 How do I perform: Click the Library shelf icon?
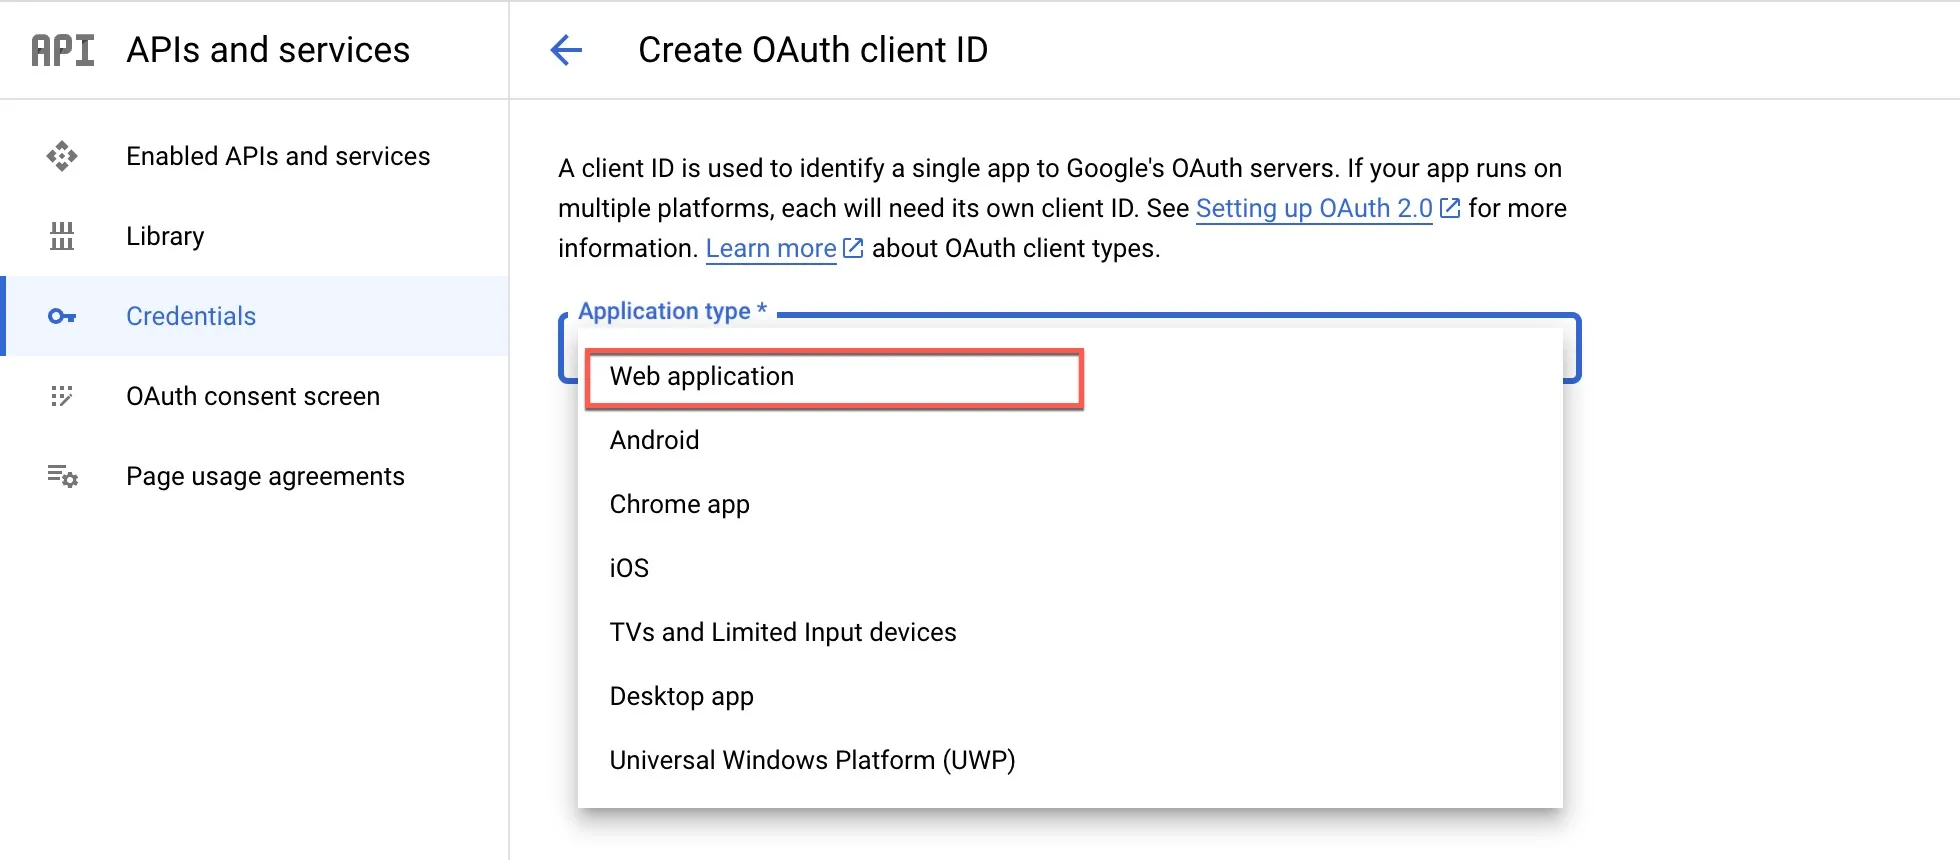(x=62, y=236)
